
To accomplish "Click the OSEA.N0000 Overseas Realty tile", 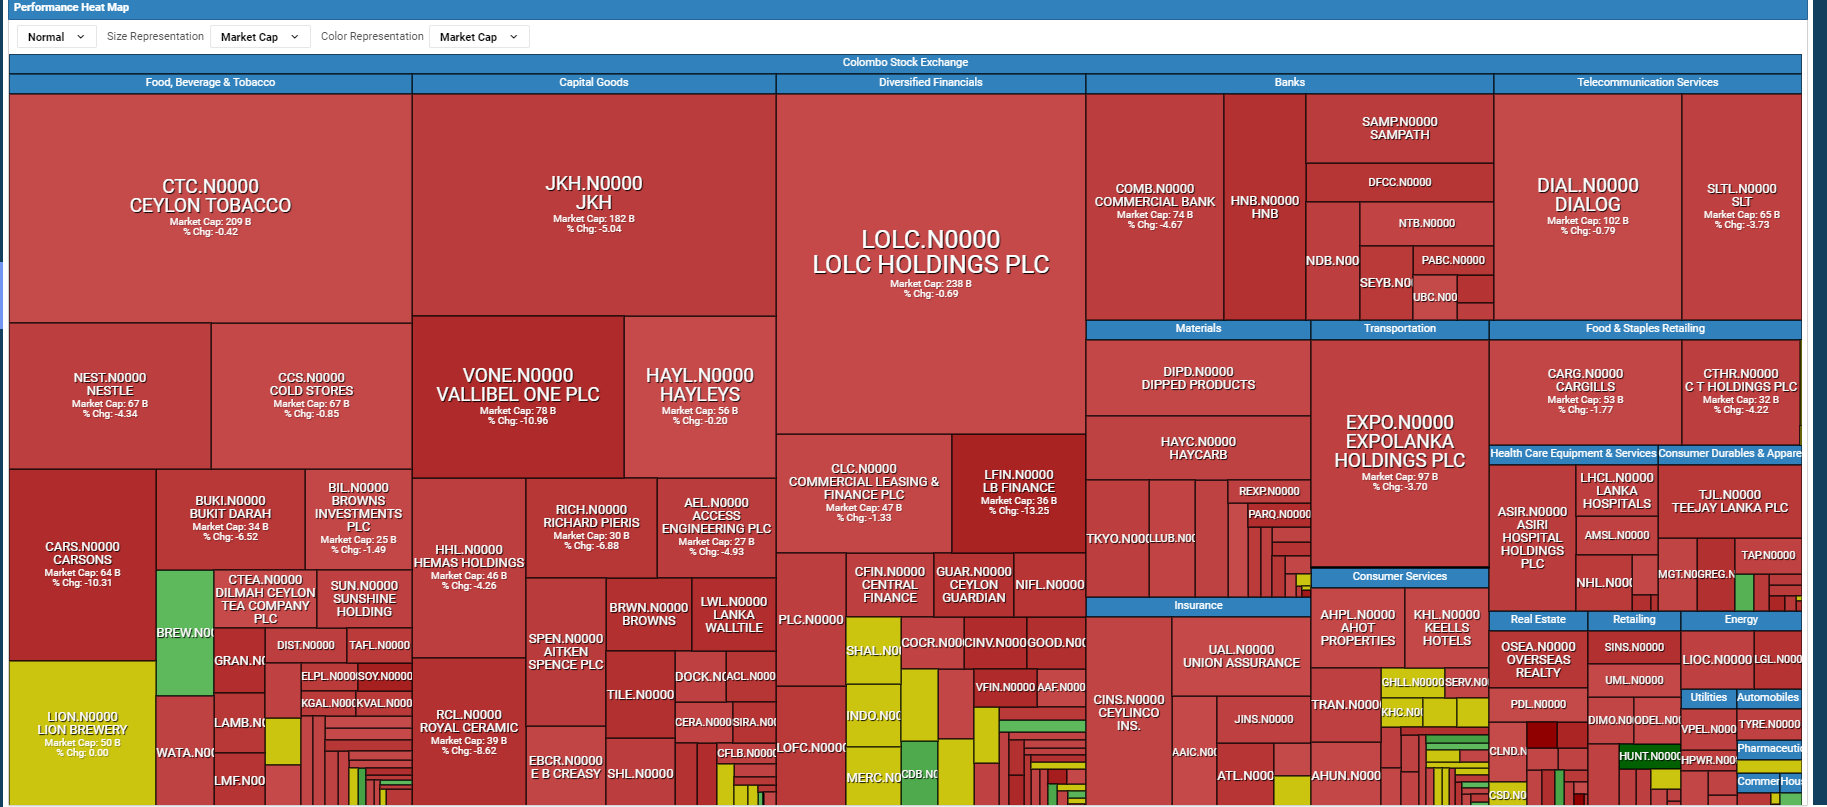I will point(1538,660).
